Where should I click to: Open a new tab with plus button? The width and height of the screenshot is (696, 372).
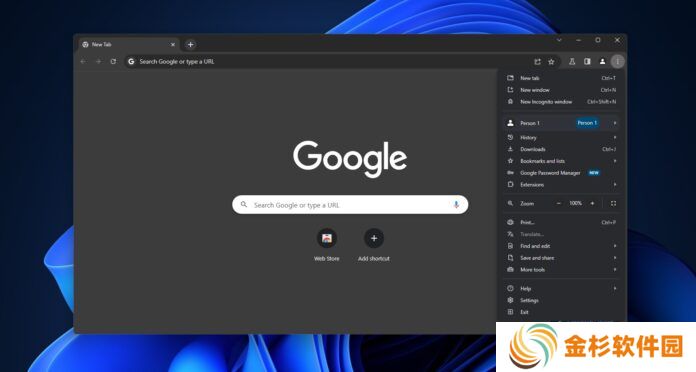coord(190,44)
